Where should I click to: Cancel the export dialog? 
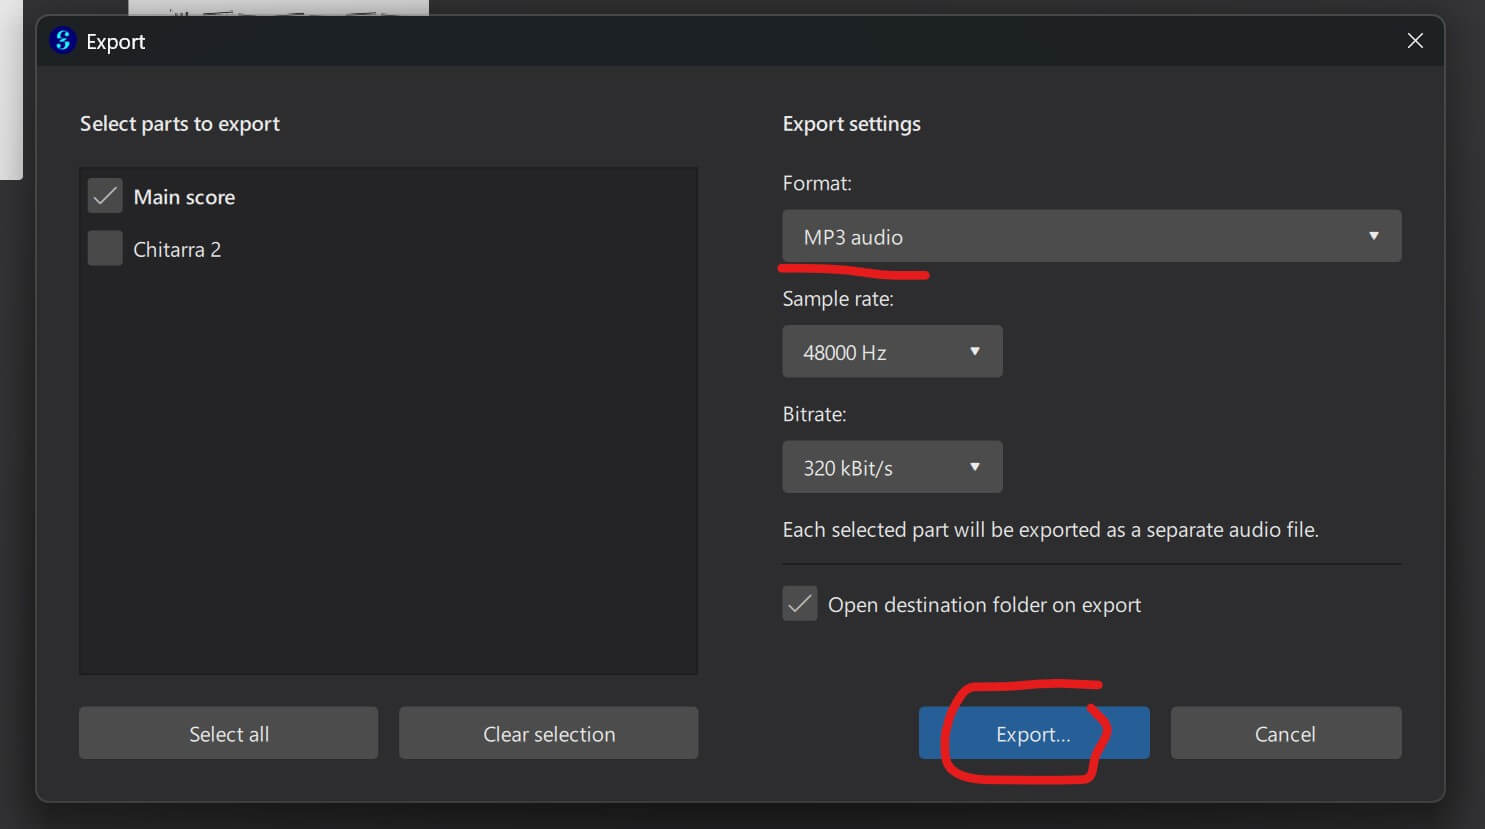1285,733
